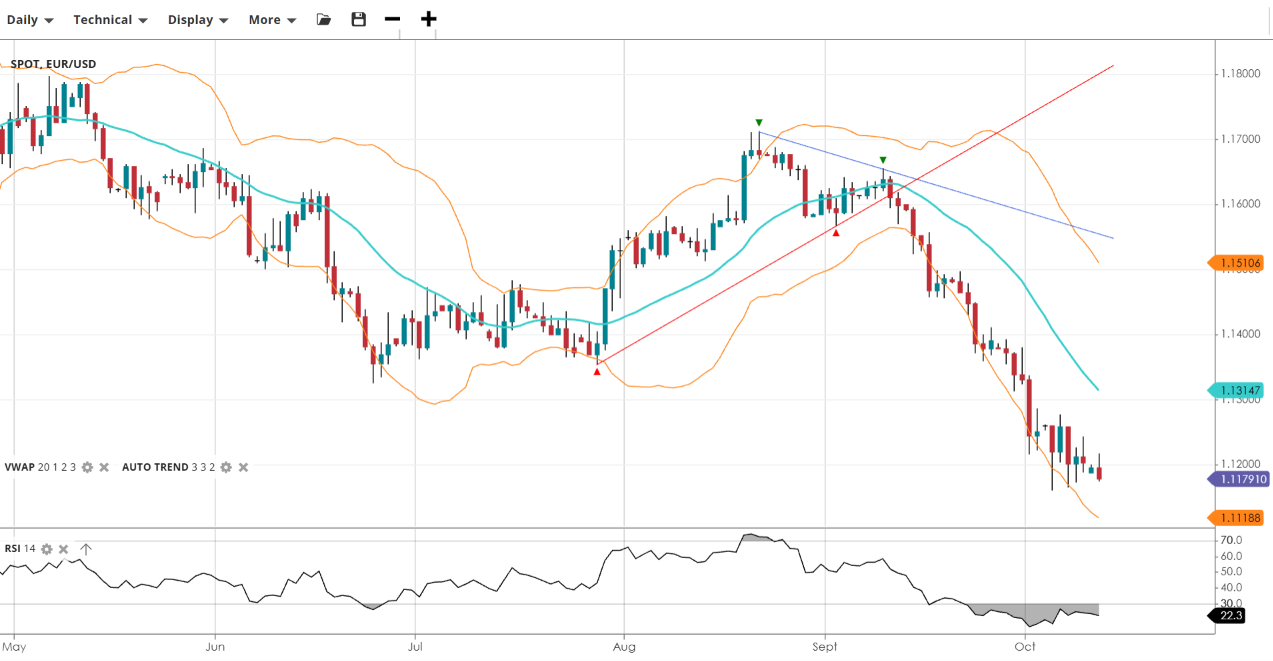Remove the AUTO TREND indicator

243,467
